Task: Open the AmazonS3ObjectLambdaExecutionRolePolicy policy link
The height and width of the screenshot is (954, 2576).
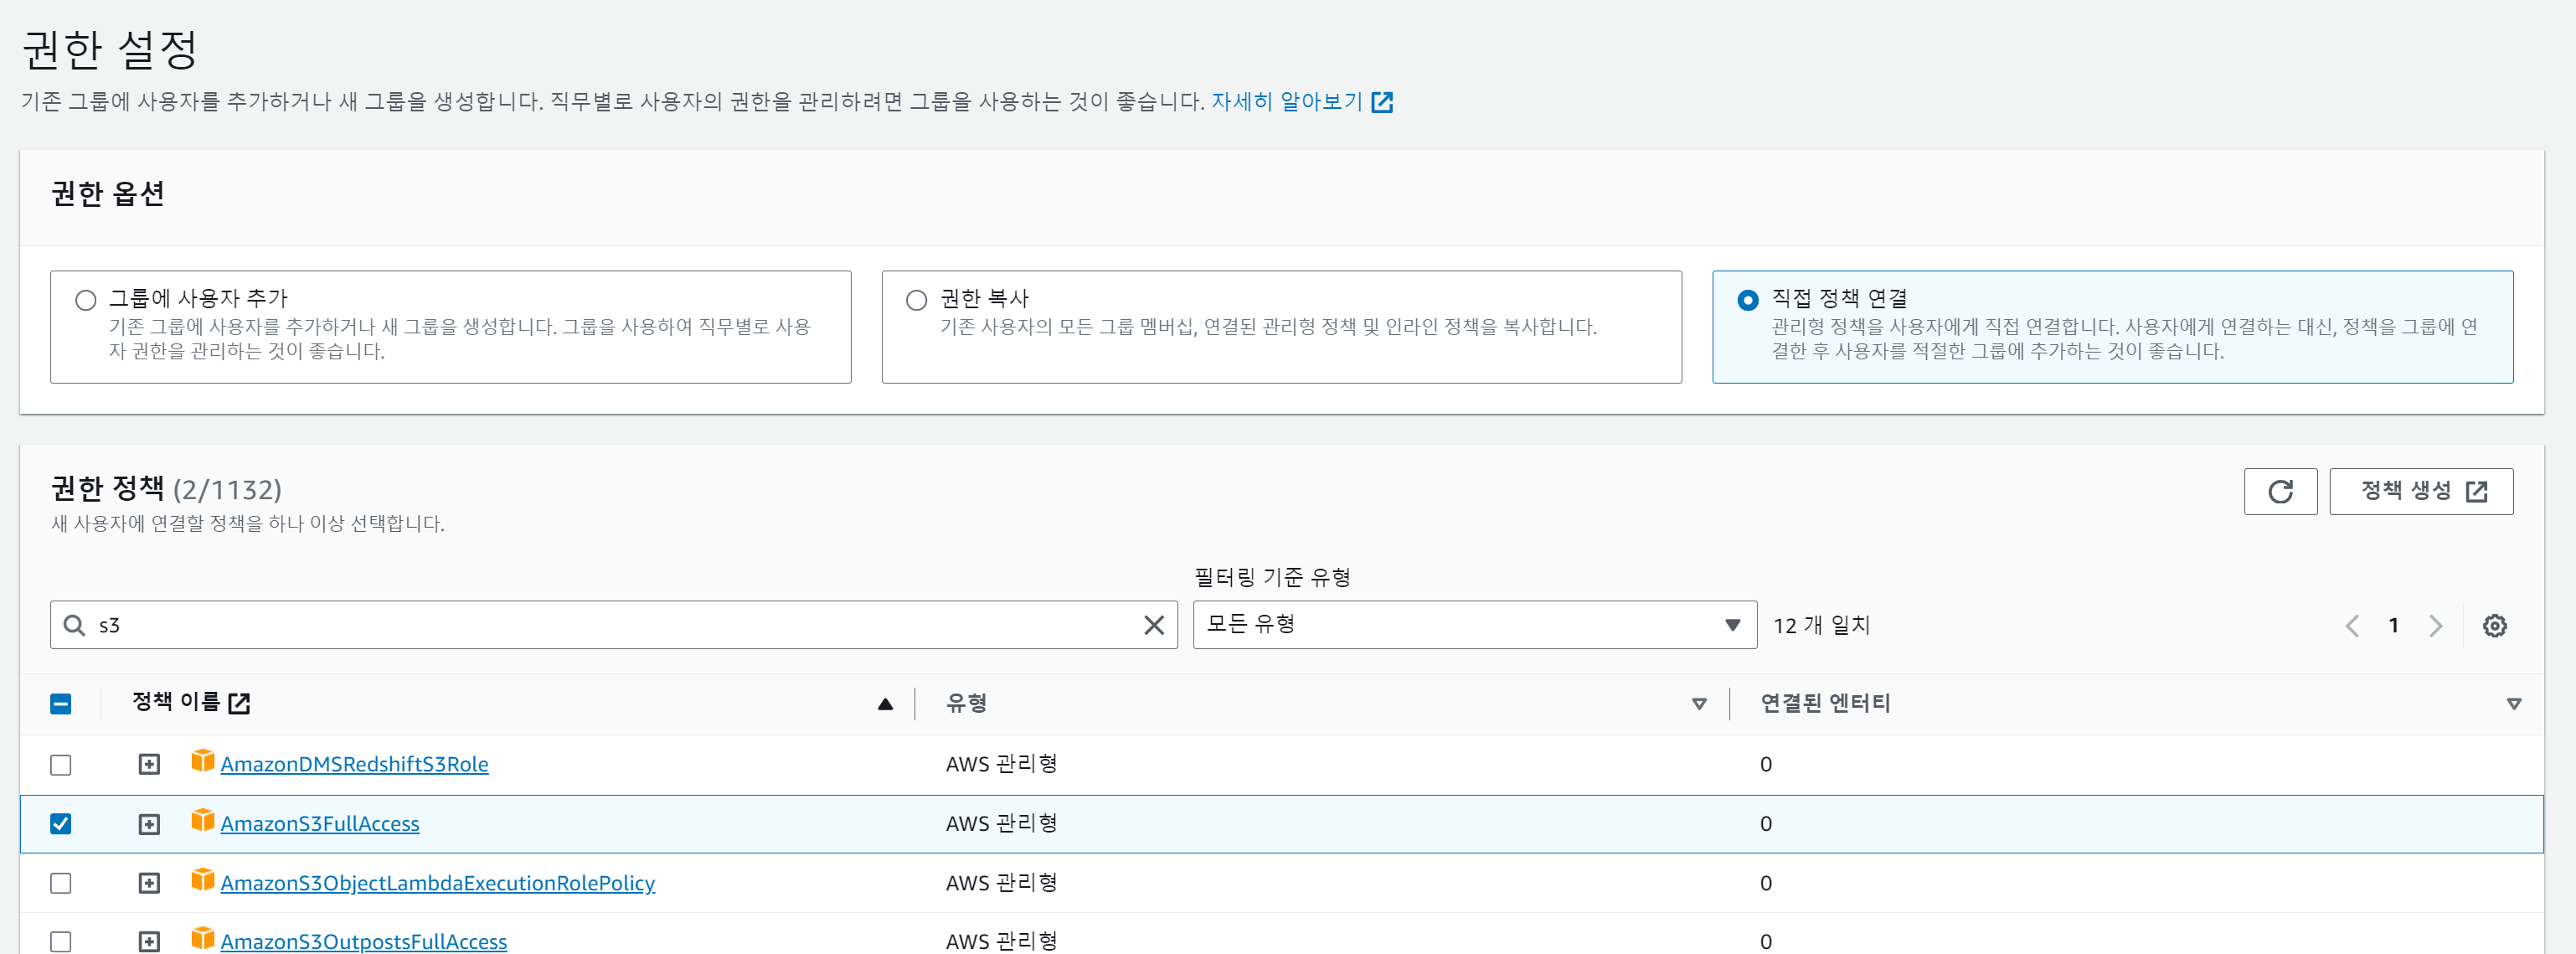Action: (x=438, y=884)
